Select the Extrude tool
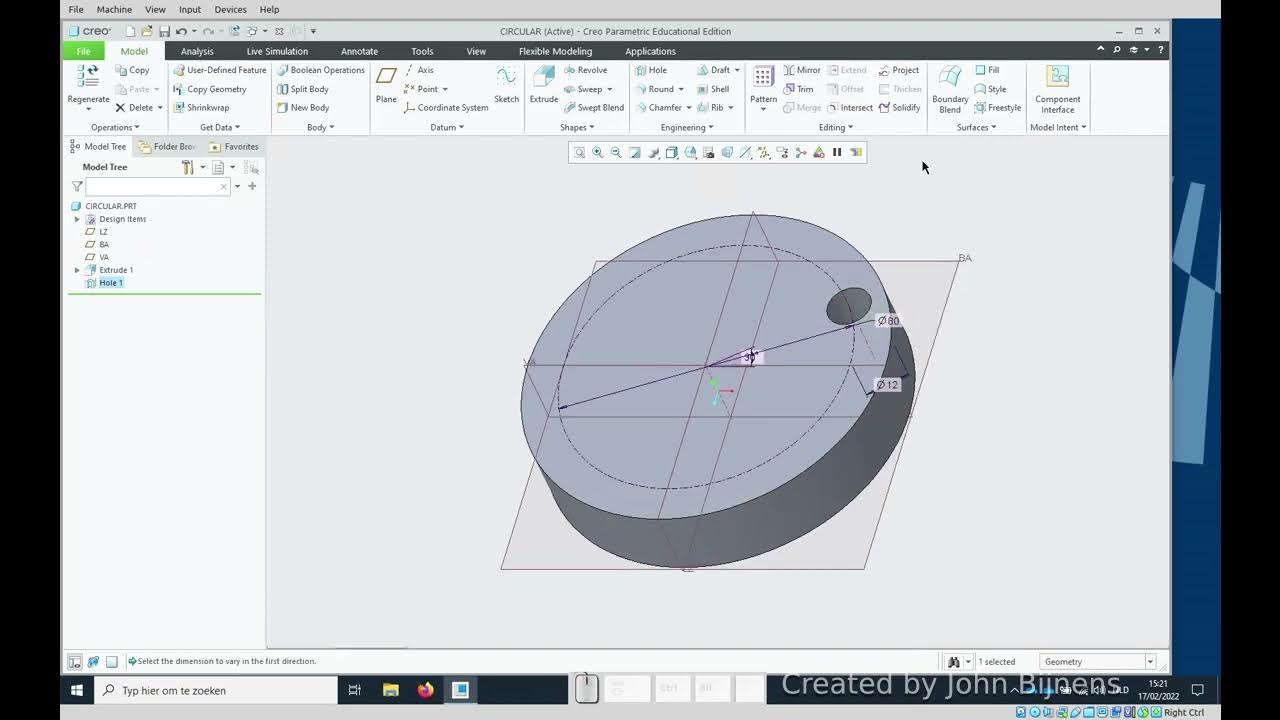The height and width of the screenshot is (720, 1280). 544,85
